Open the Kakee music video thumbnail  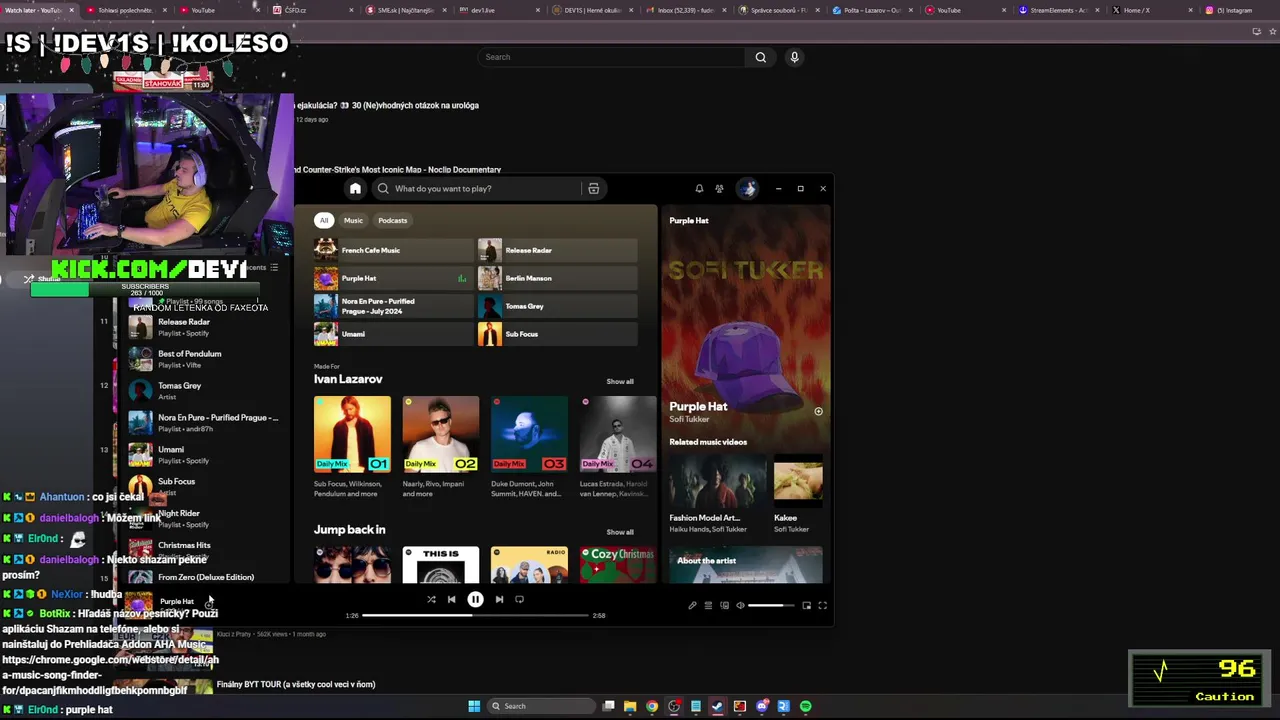click(798, 479)
